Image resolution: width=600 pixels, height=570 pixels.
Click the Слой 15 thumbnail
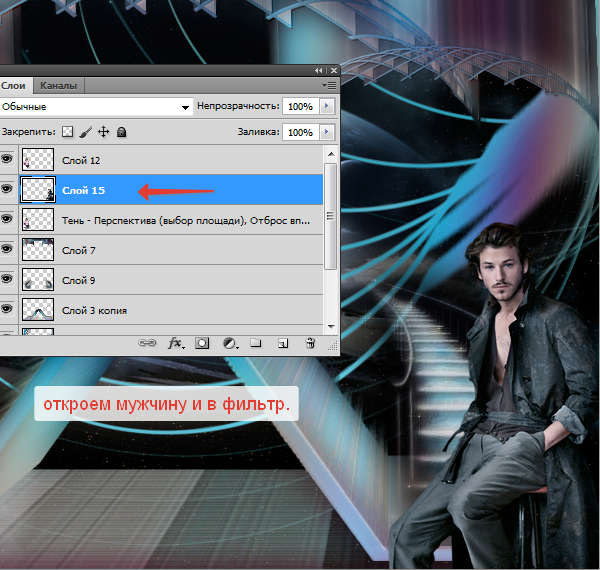click(38, 189)
